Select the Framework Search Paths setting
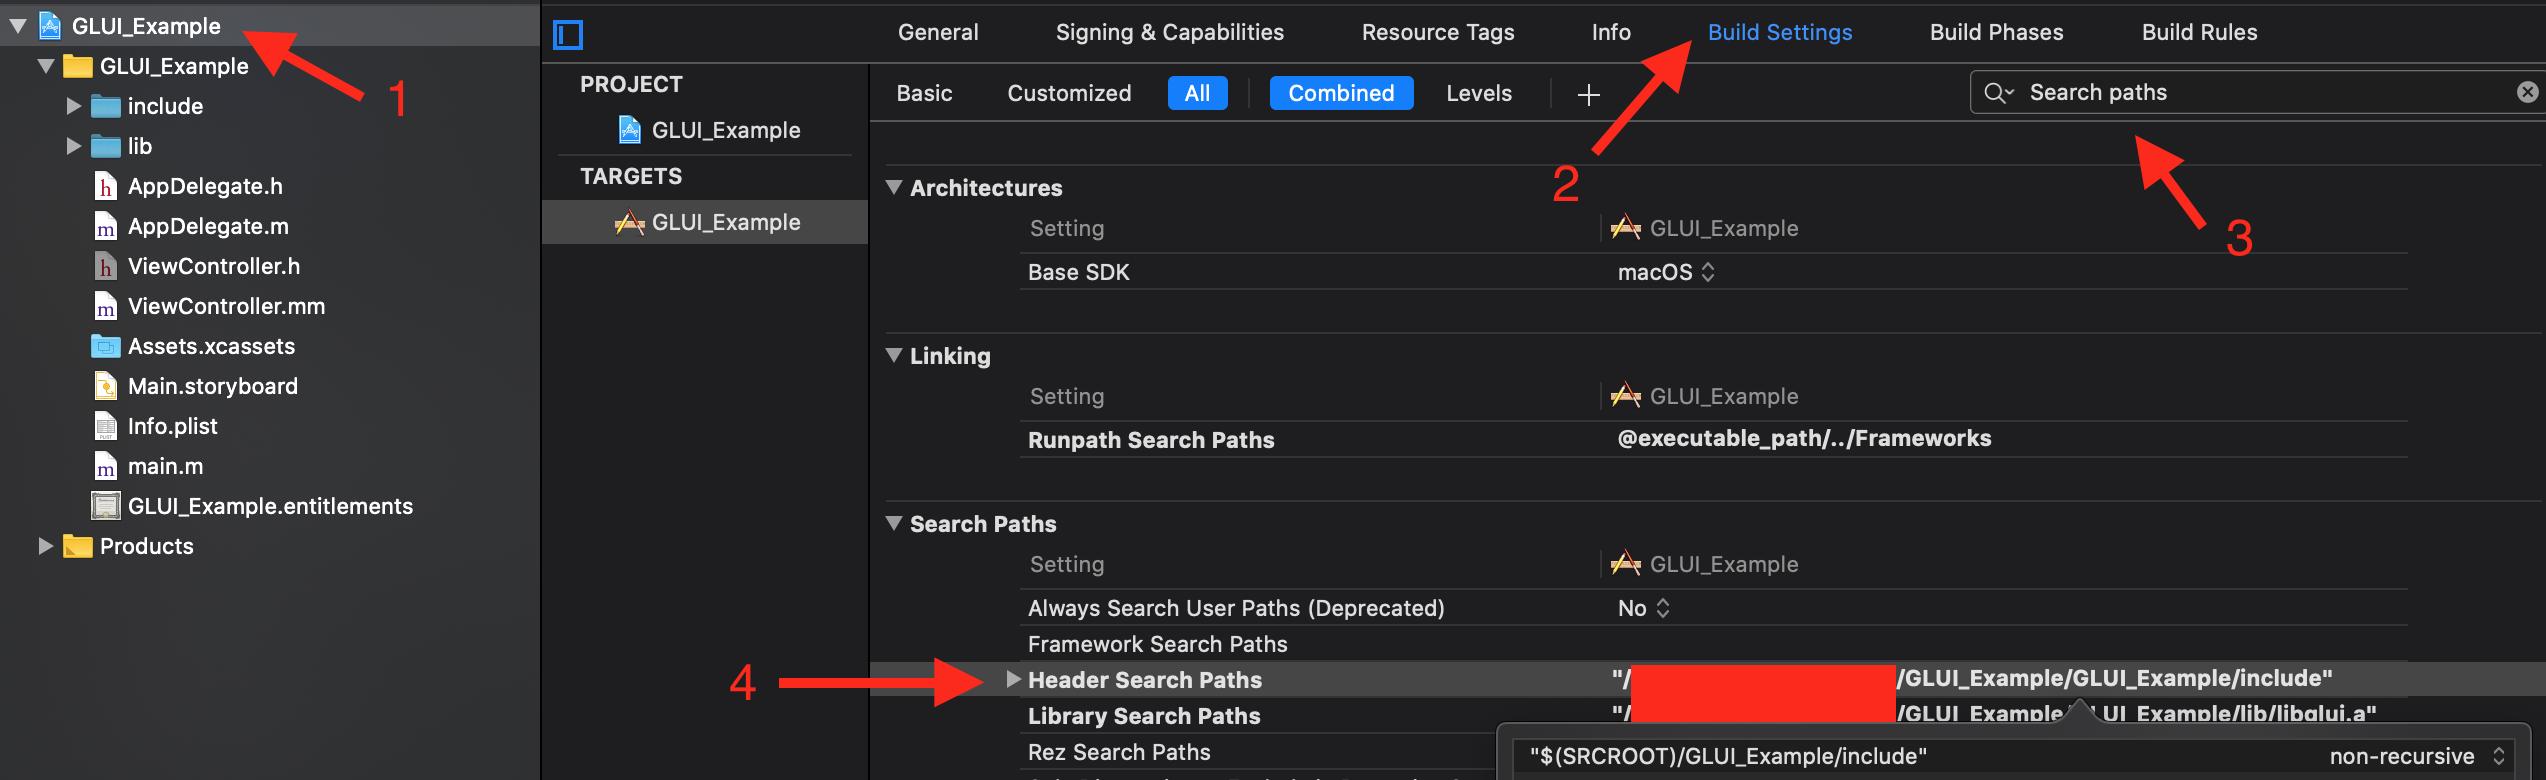The height and width of the screenshot is (780, 2546). (x=1157, y=644)
